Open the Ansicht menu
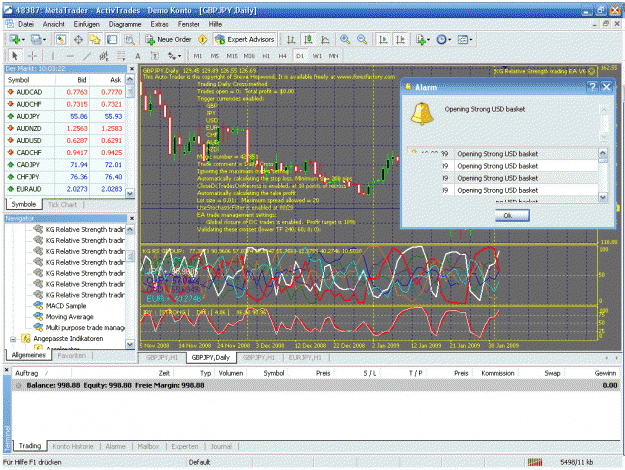The image size is (625, 470). click(x=54, y=24)
